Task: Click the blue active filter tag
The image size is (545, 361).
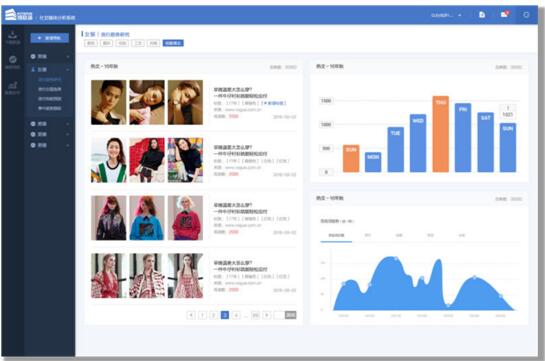Action: pyautogui.click(x=173, y=43)
